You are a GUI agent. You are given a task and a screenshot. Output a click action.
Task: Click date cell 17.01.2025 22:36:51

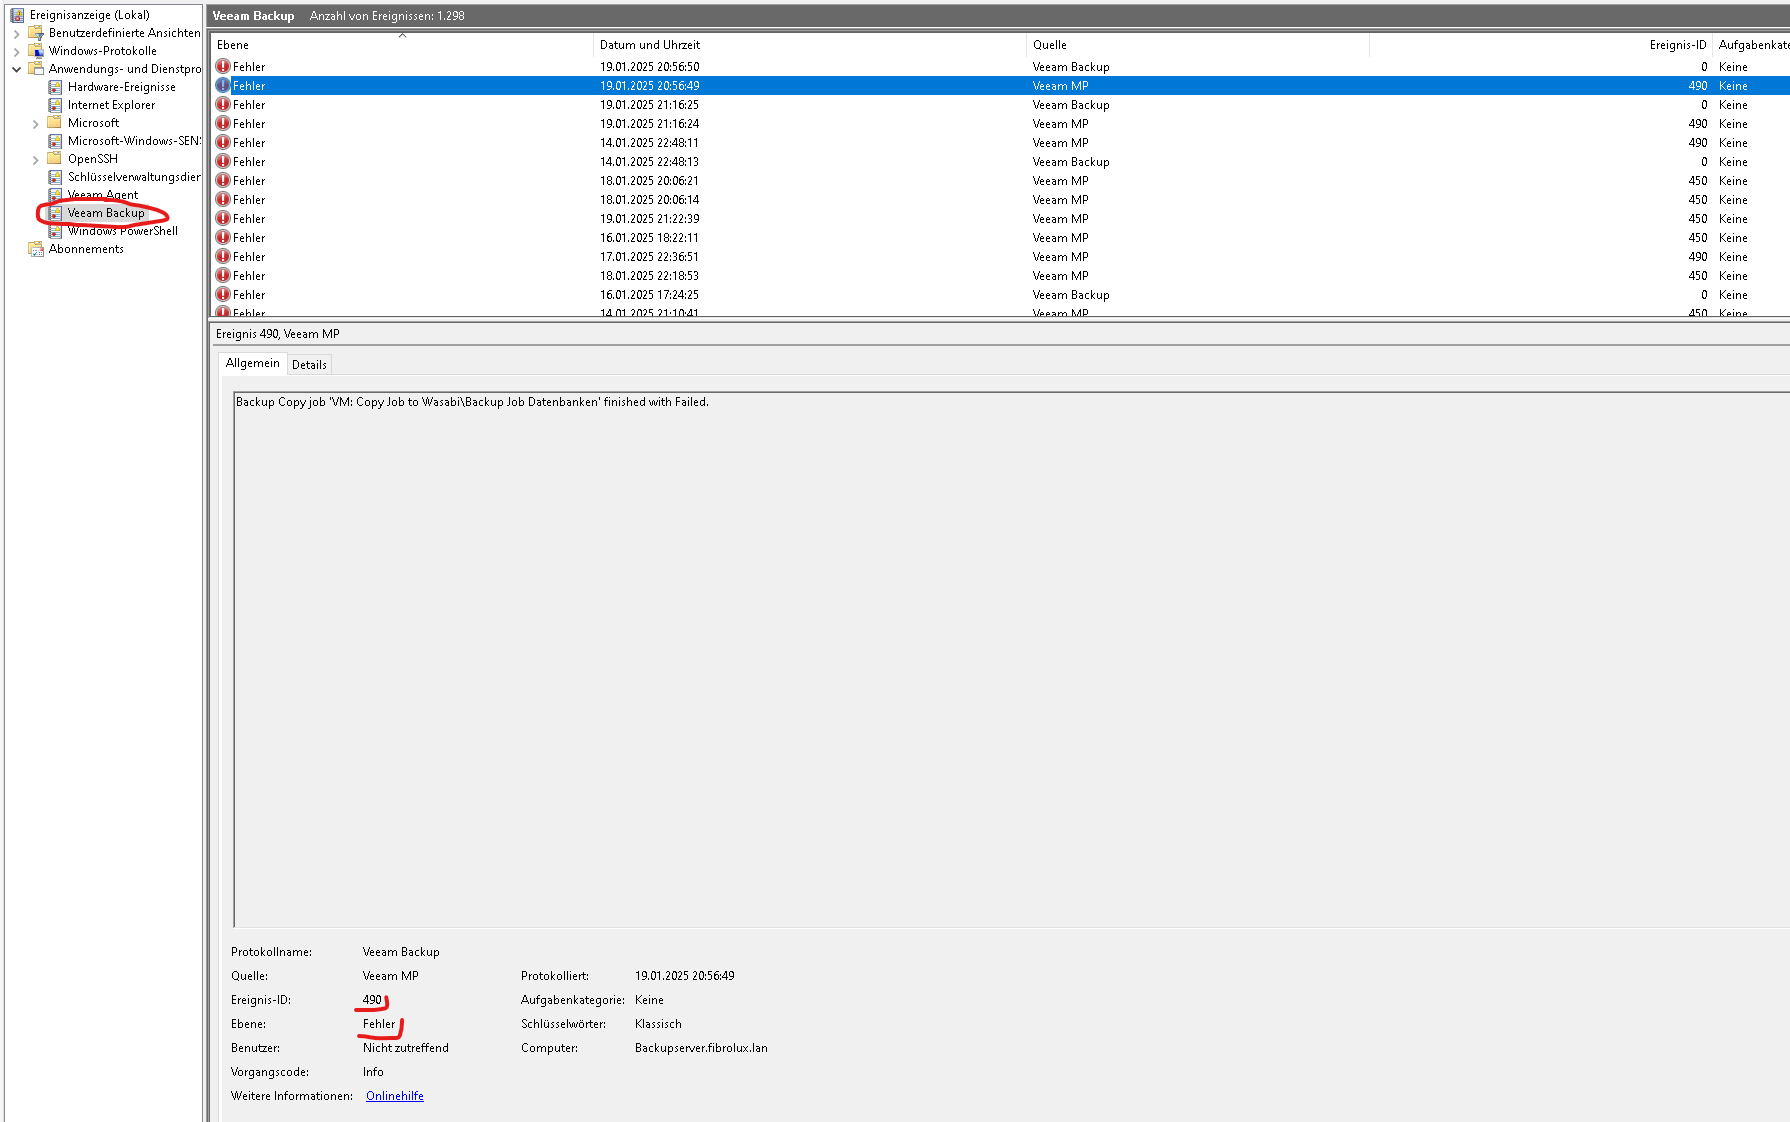pyautogui.click(x=650, y=257)
